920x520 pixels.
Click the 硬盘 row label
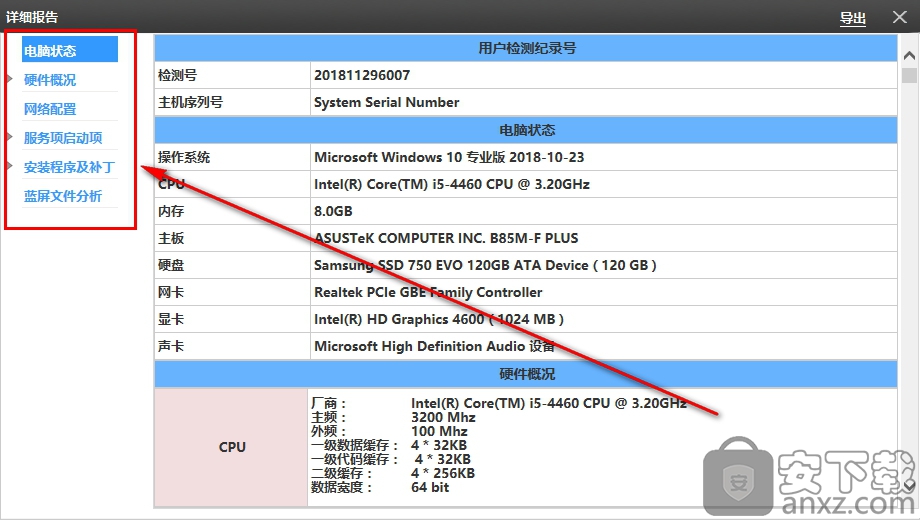pyautogui.click(x=171, y=265)
